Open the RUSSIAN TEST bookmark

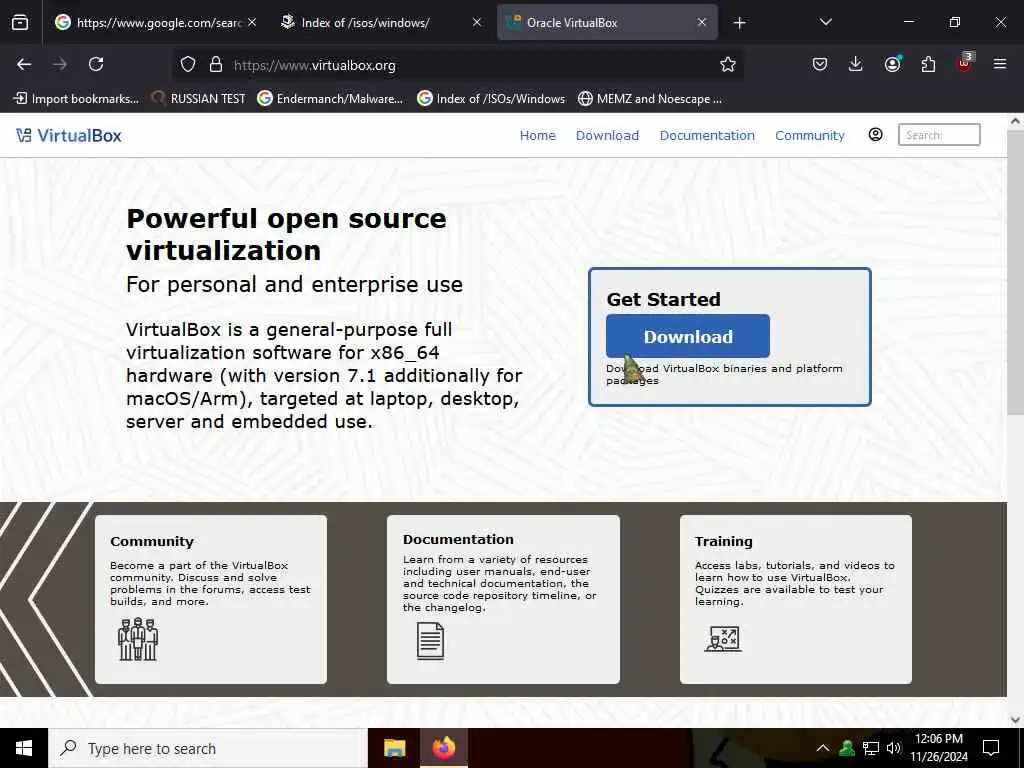198,99
